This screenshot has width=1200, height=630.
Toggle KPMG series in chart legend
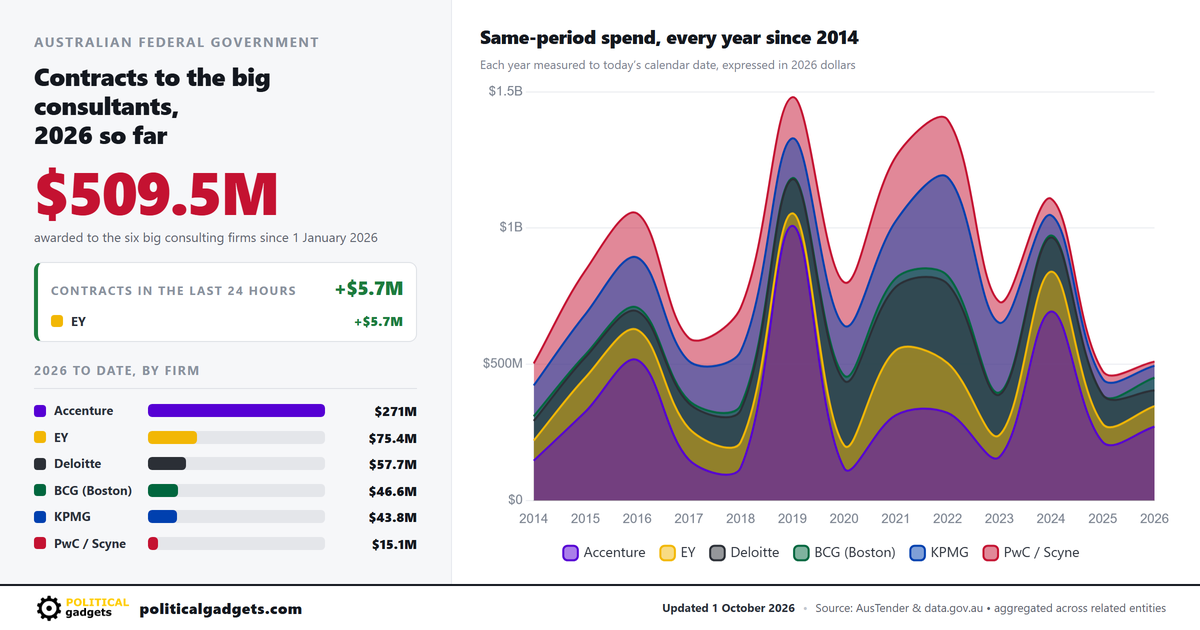tap(939, 552)
